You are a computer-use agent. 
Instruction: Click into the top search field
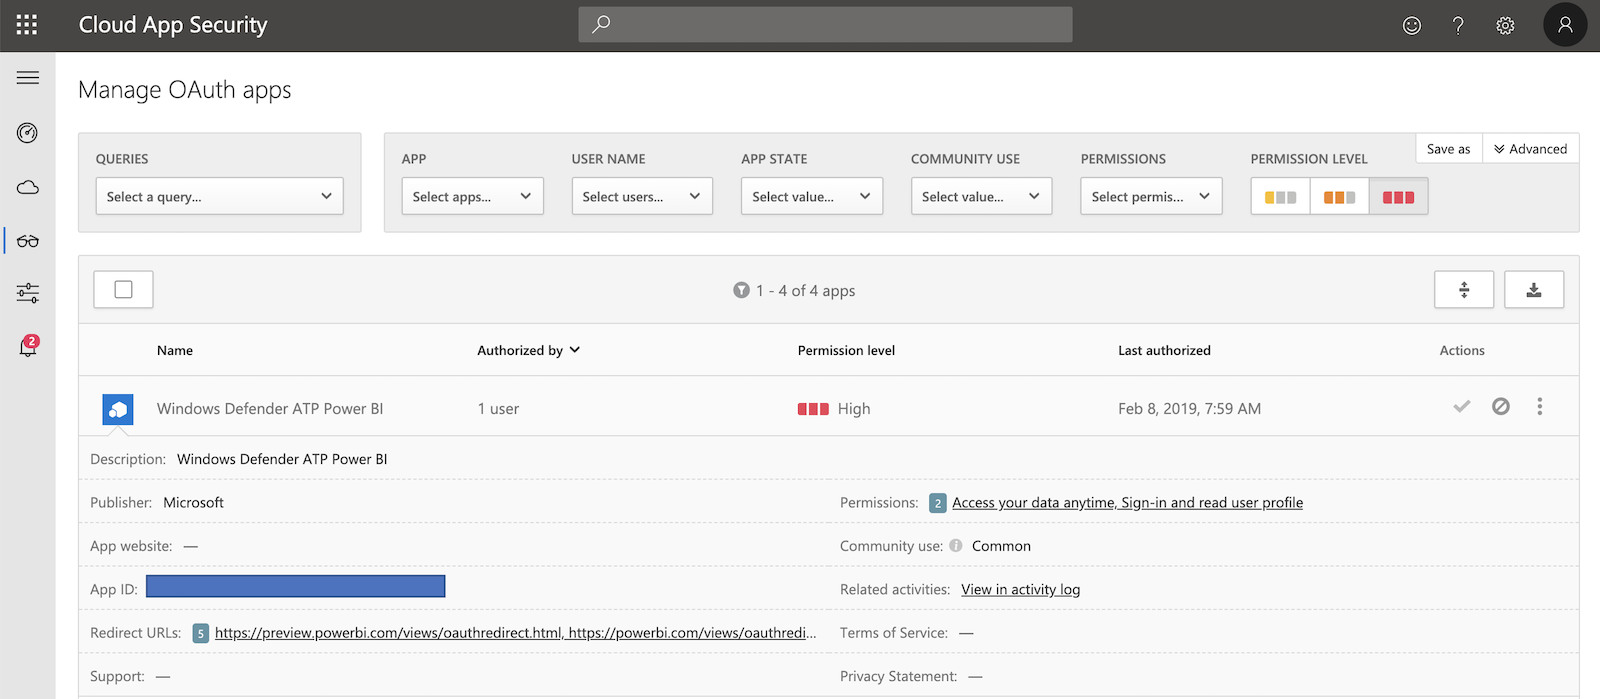(825, 24)
